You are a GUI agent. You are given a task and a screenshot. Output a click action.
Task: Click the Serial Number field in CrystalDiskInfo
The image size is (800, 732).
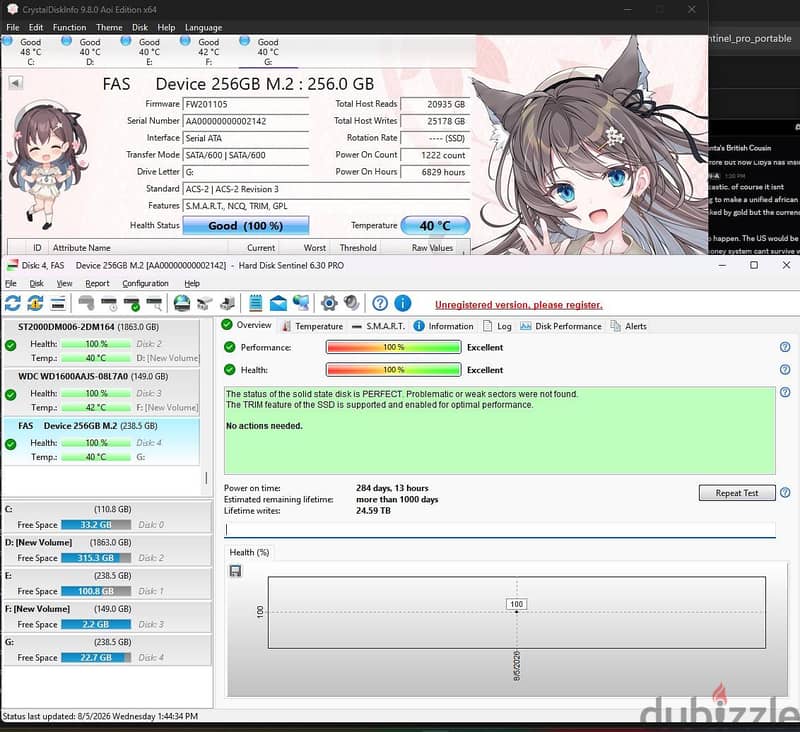(246, 121)
